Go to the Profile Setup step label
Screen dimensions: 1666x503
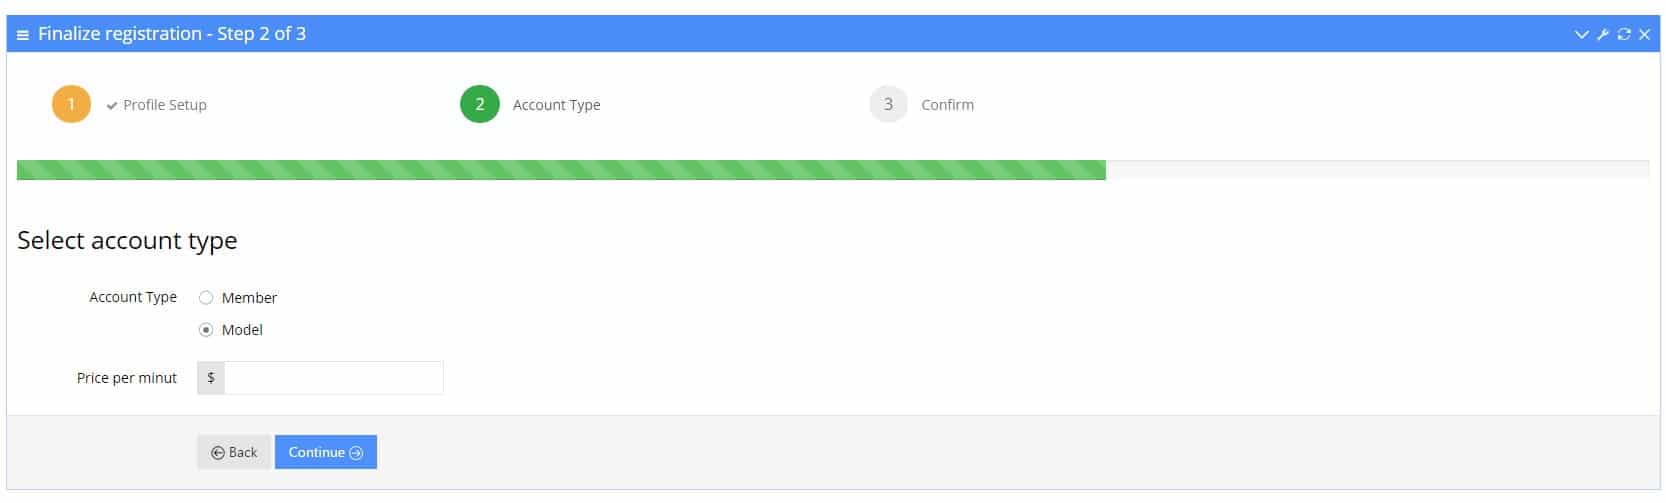point(165,105)
